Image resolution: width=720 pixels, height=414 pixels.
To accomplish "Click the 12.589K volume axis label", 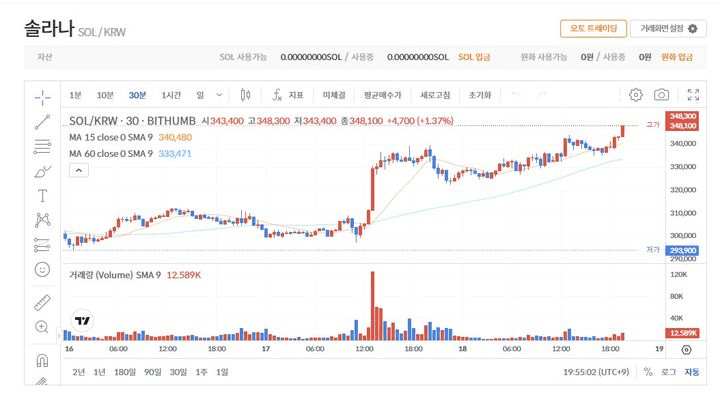I will [682, 333].
